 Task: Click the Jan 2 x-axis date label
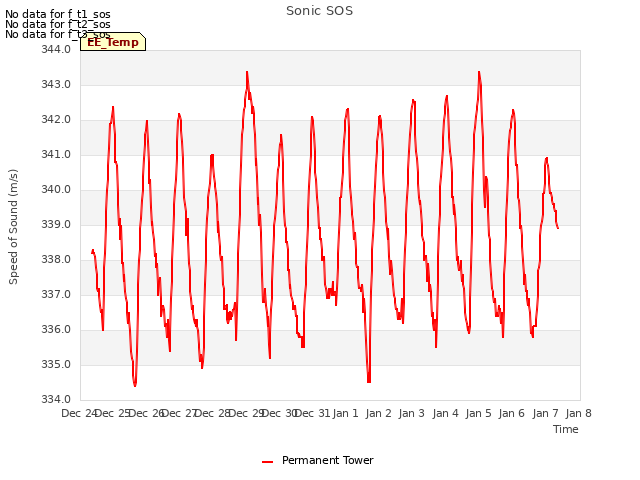point(378,413)
